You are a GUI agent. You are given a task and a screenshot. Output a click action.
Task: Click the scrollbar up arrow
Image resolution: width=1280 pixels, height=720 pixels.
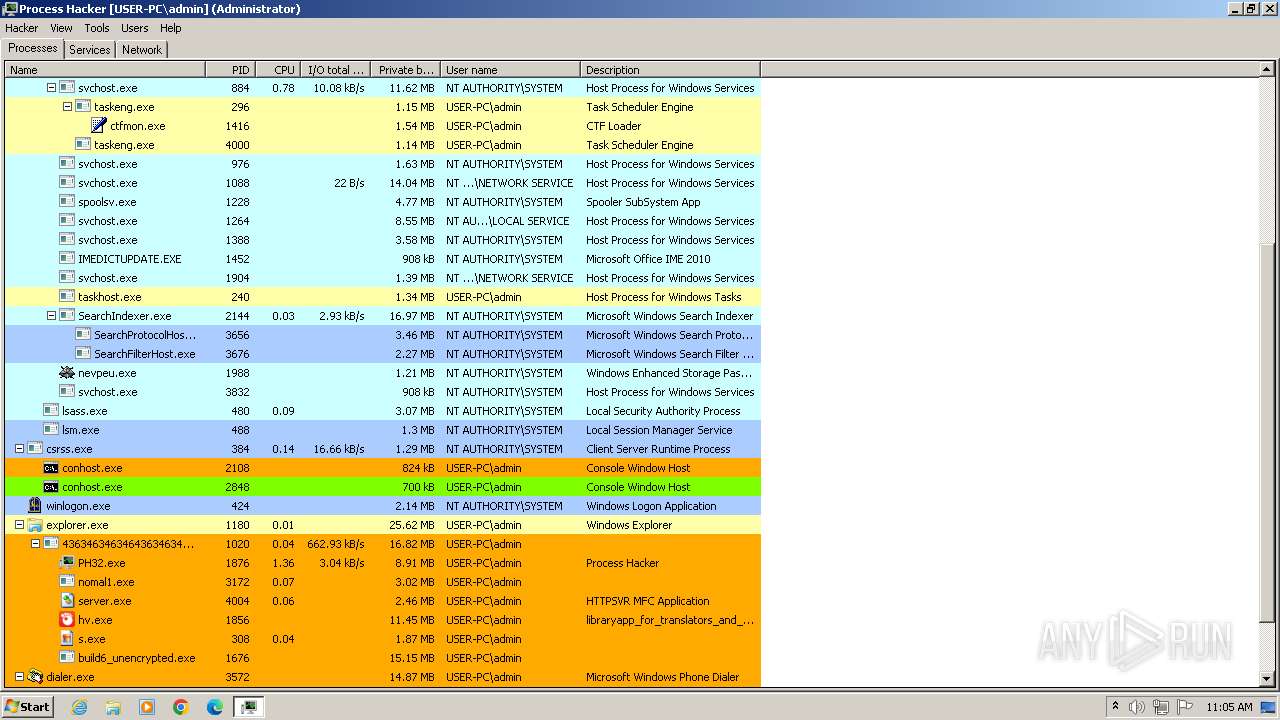[x=1268, y=70]
